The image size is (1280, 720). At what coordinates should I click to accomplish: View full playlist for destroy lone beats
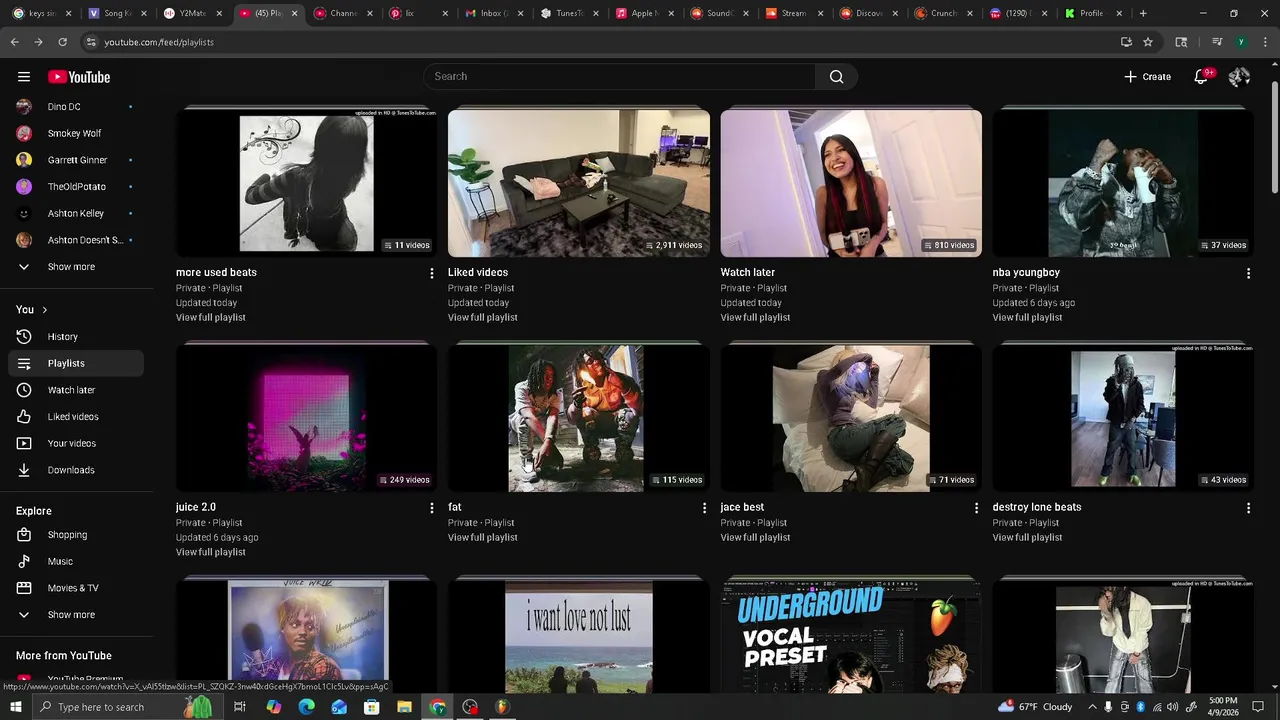click(1027, 537)
